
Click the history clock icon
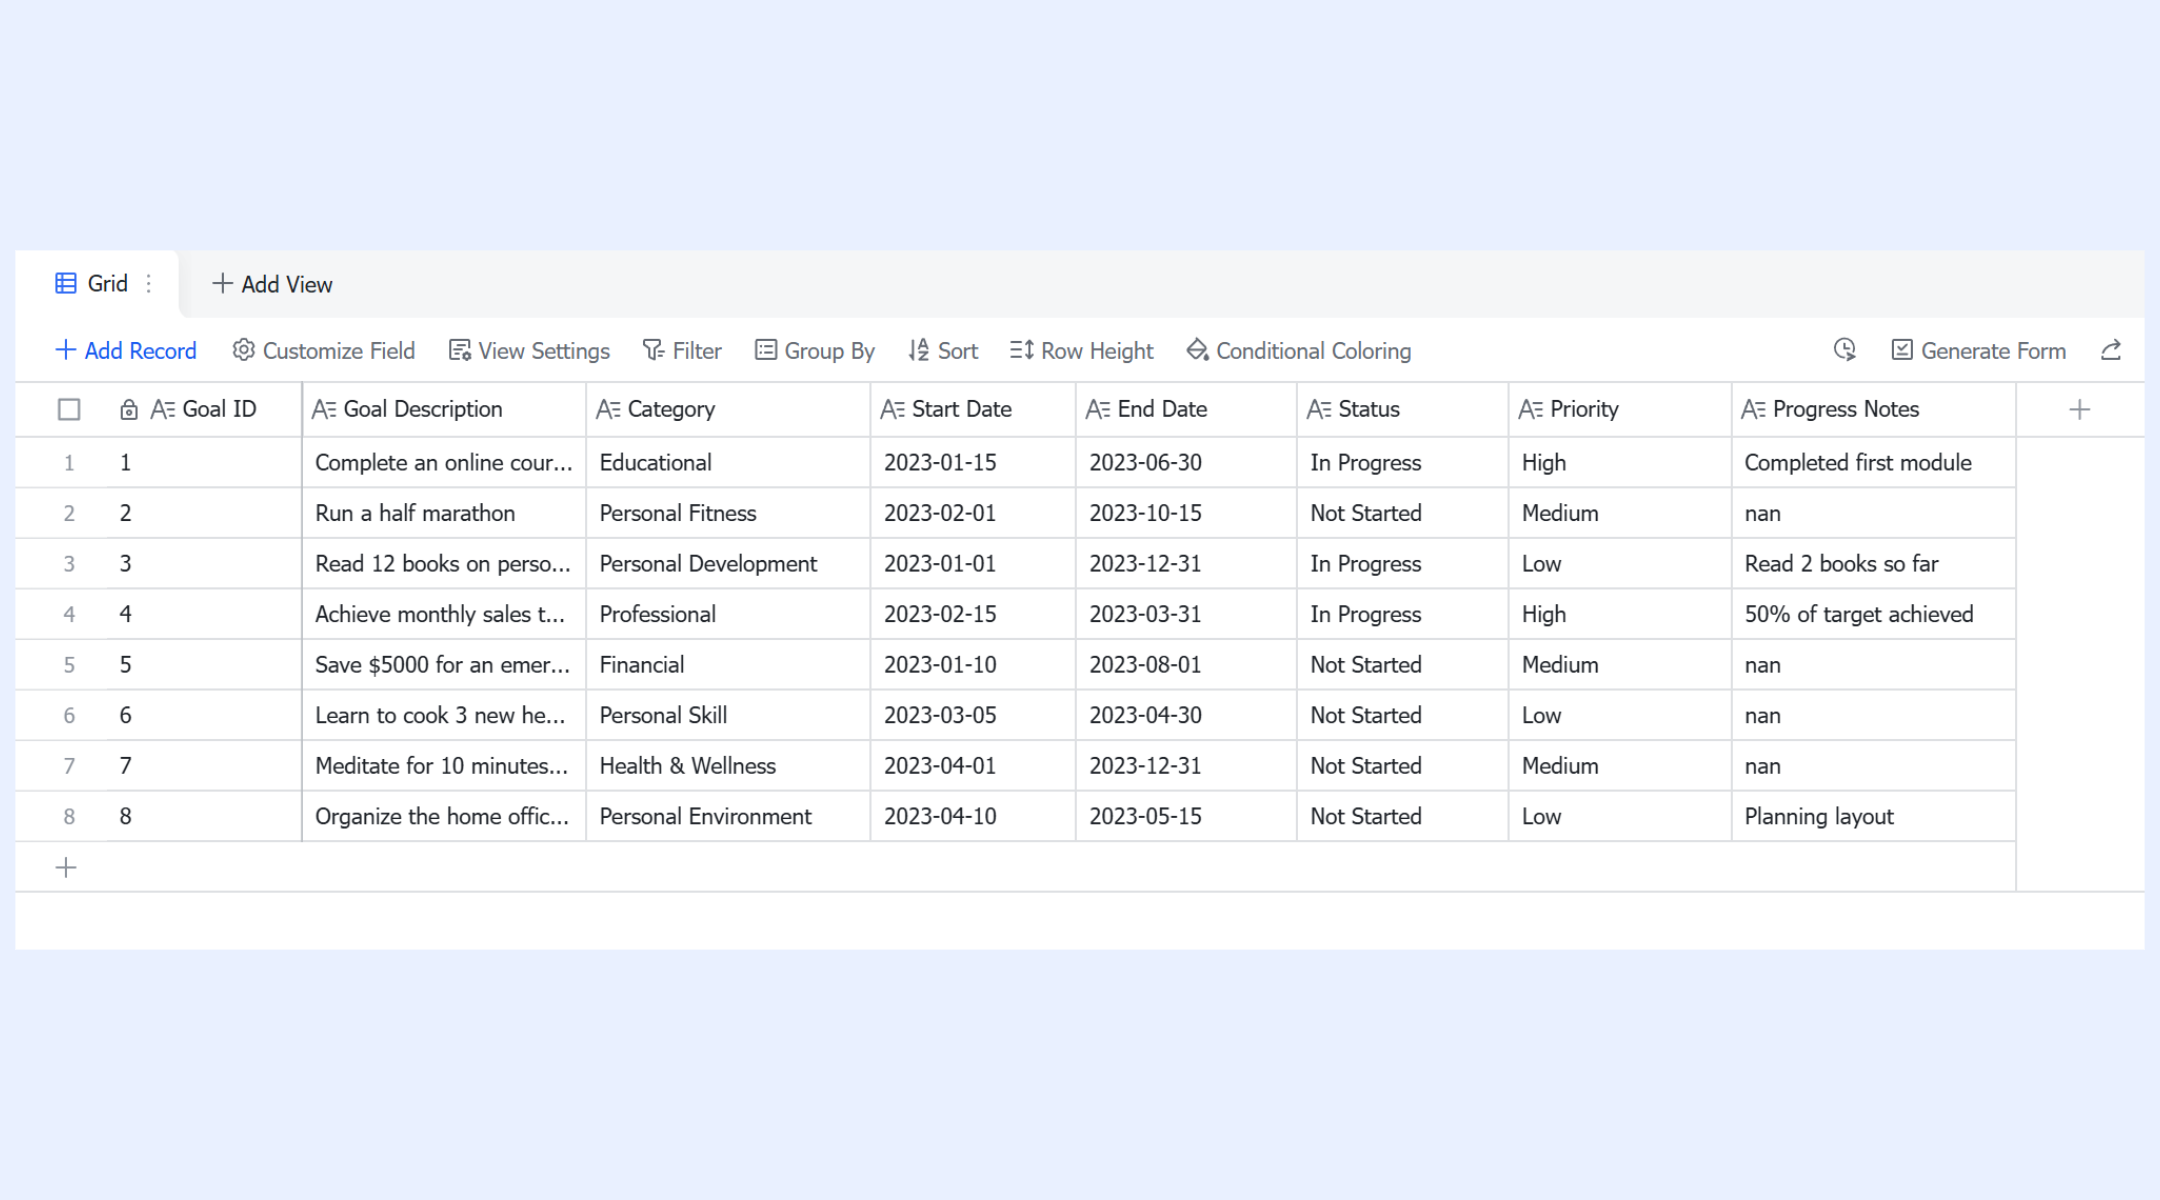click(1845, 350)
